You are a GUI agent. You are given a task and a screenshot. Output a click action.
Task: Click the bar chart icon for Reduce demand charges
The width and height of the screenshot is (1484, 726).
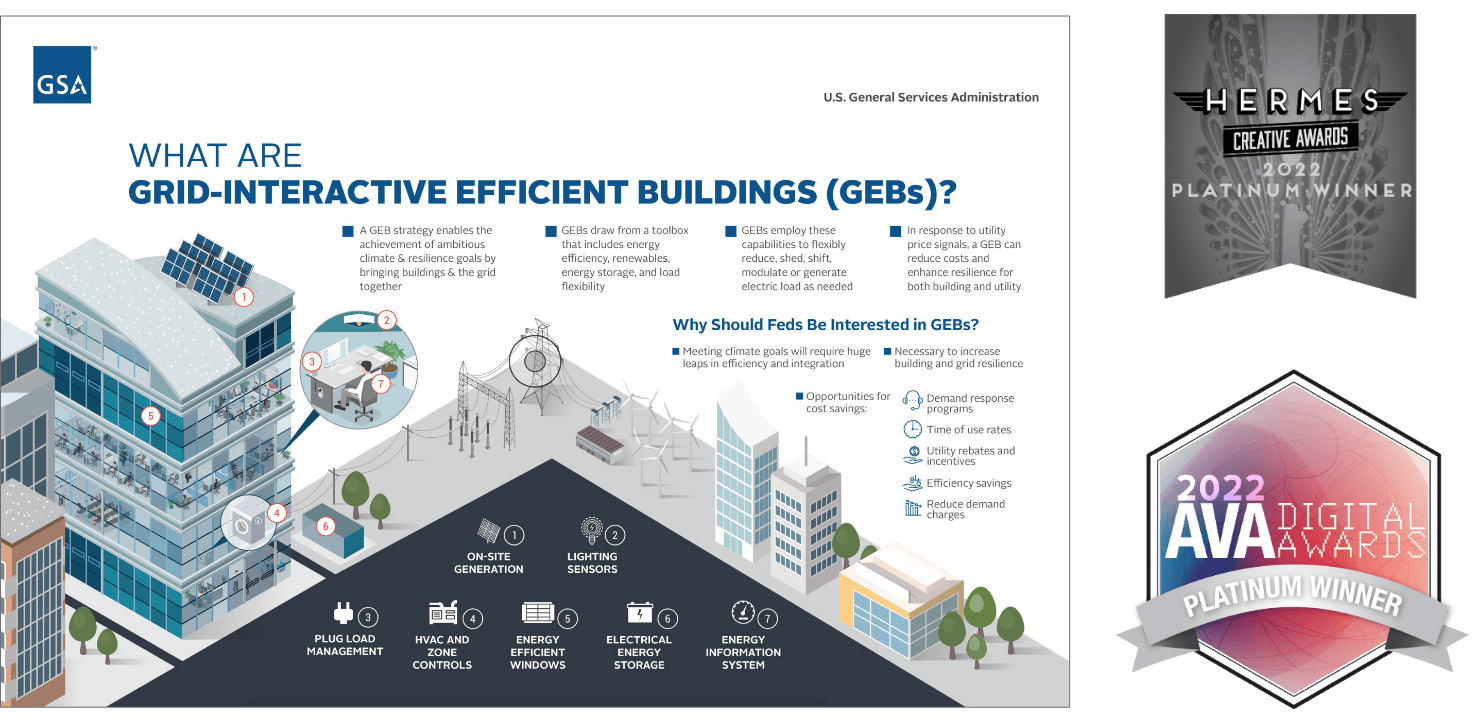(912, 508)
